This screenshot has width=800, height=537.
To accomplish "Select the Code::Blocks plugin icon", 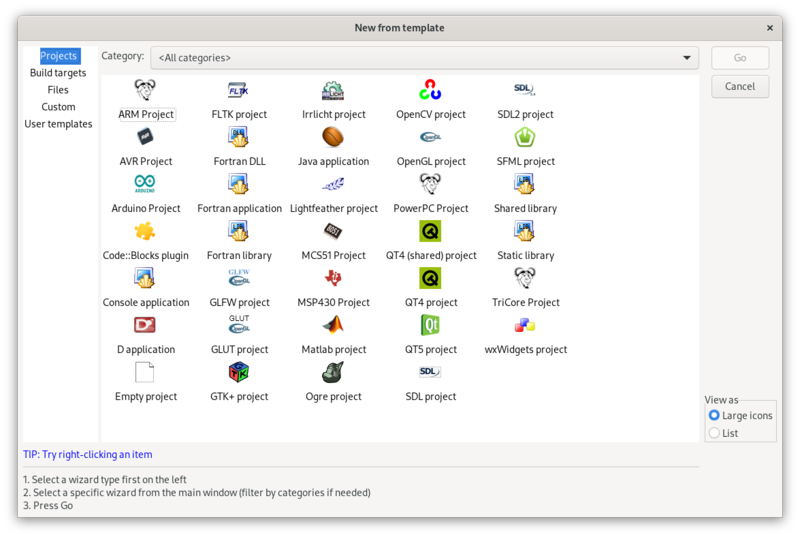I will (146, 232).
